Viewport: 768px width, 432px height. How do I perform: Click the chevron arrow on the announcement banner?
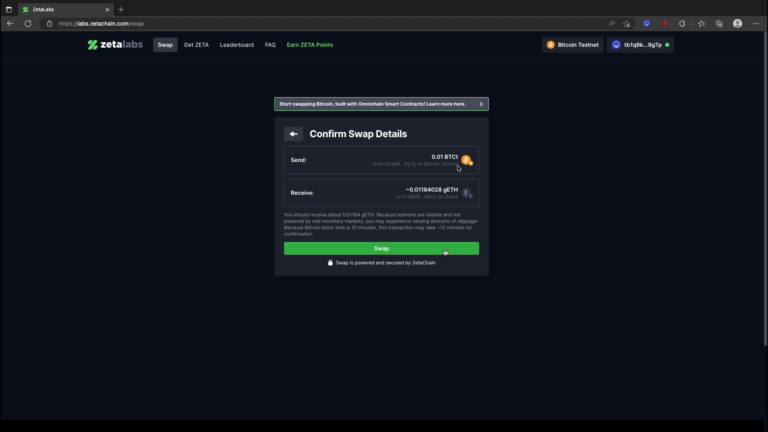(x=481, y=104)
